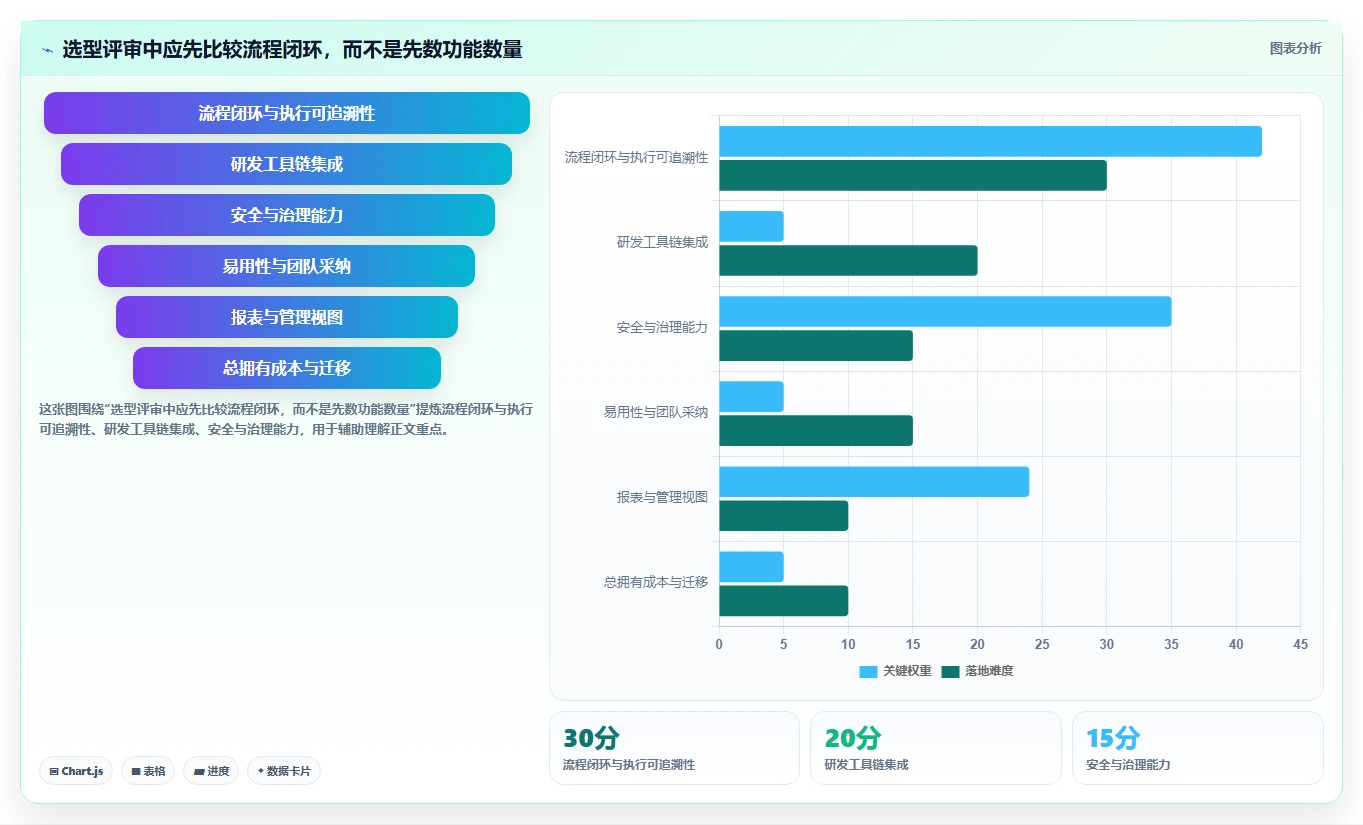Screen dimensions: 1363x825
Task: Click the chart y-axis label 流程闭环与执行可追溯性
Action: coord(636,158)
